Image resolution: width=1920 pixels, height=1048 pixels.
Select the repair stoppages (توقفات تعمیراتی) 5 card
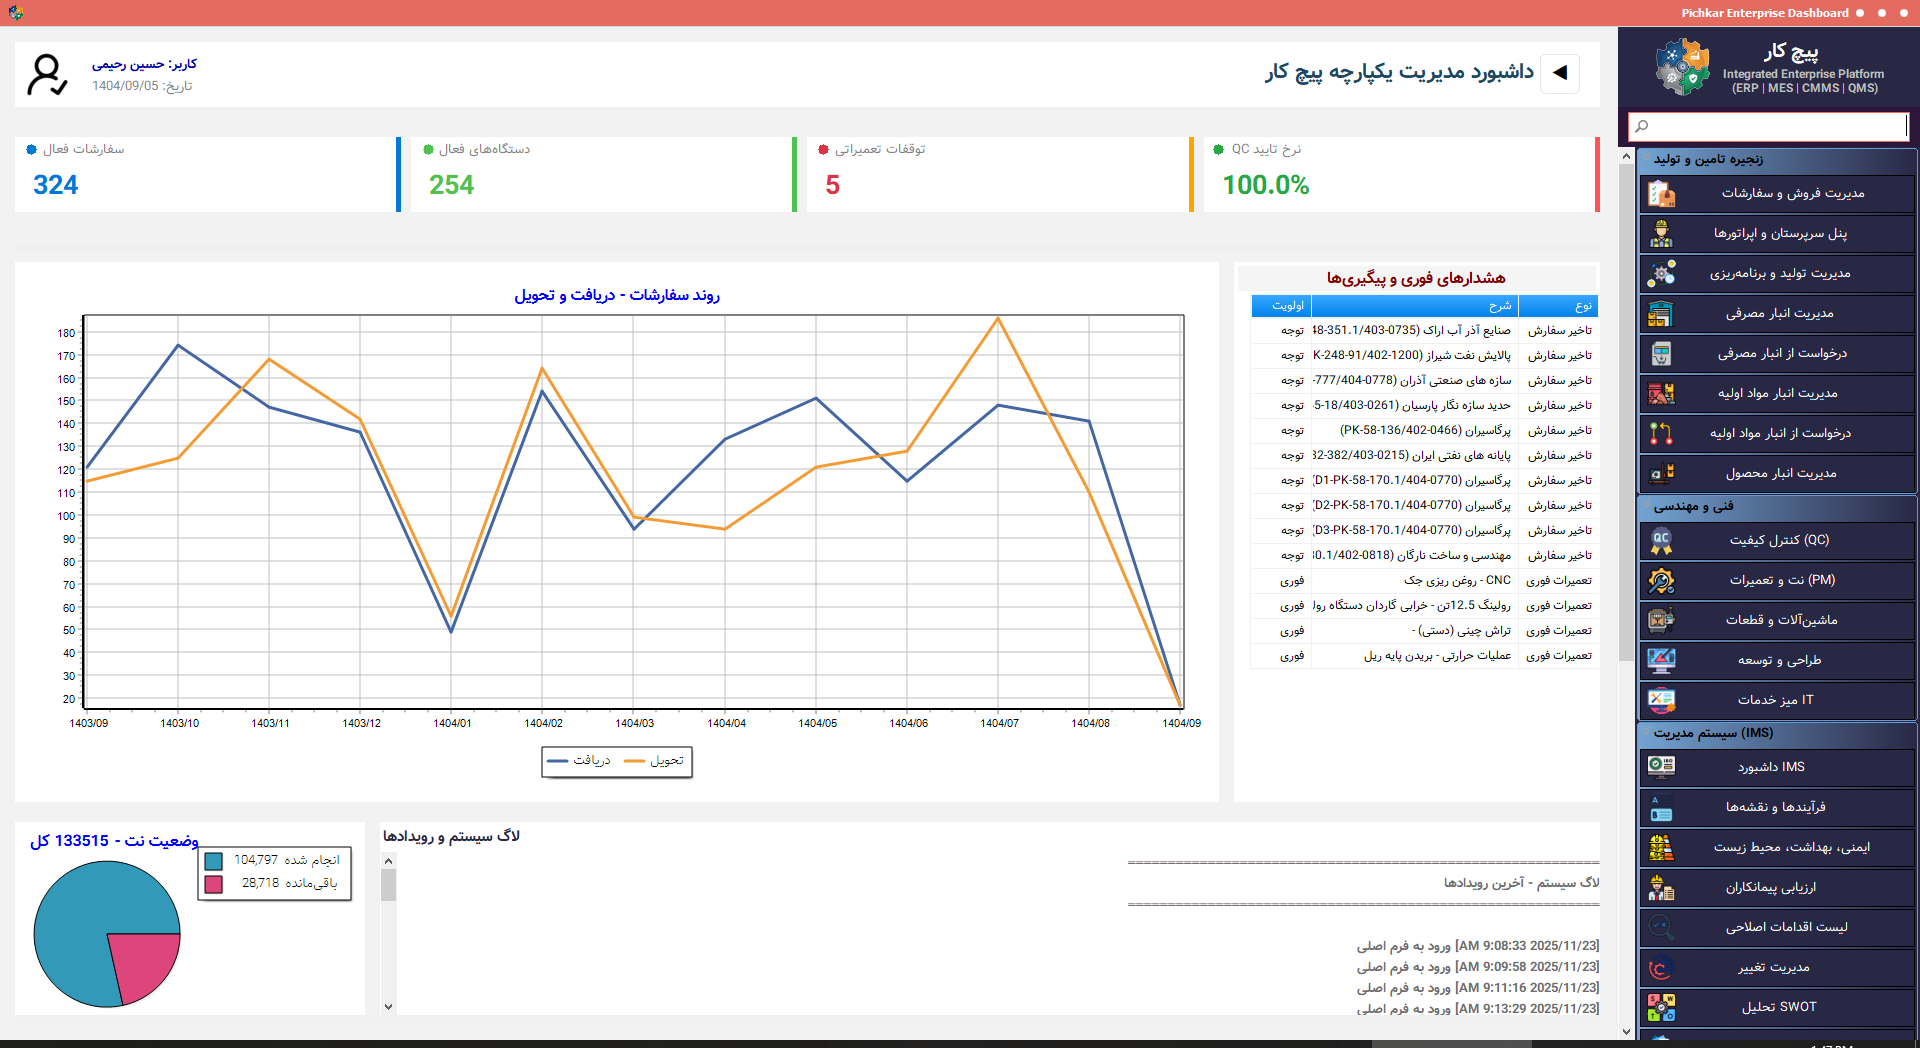tap(1000, 174)
